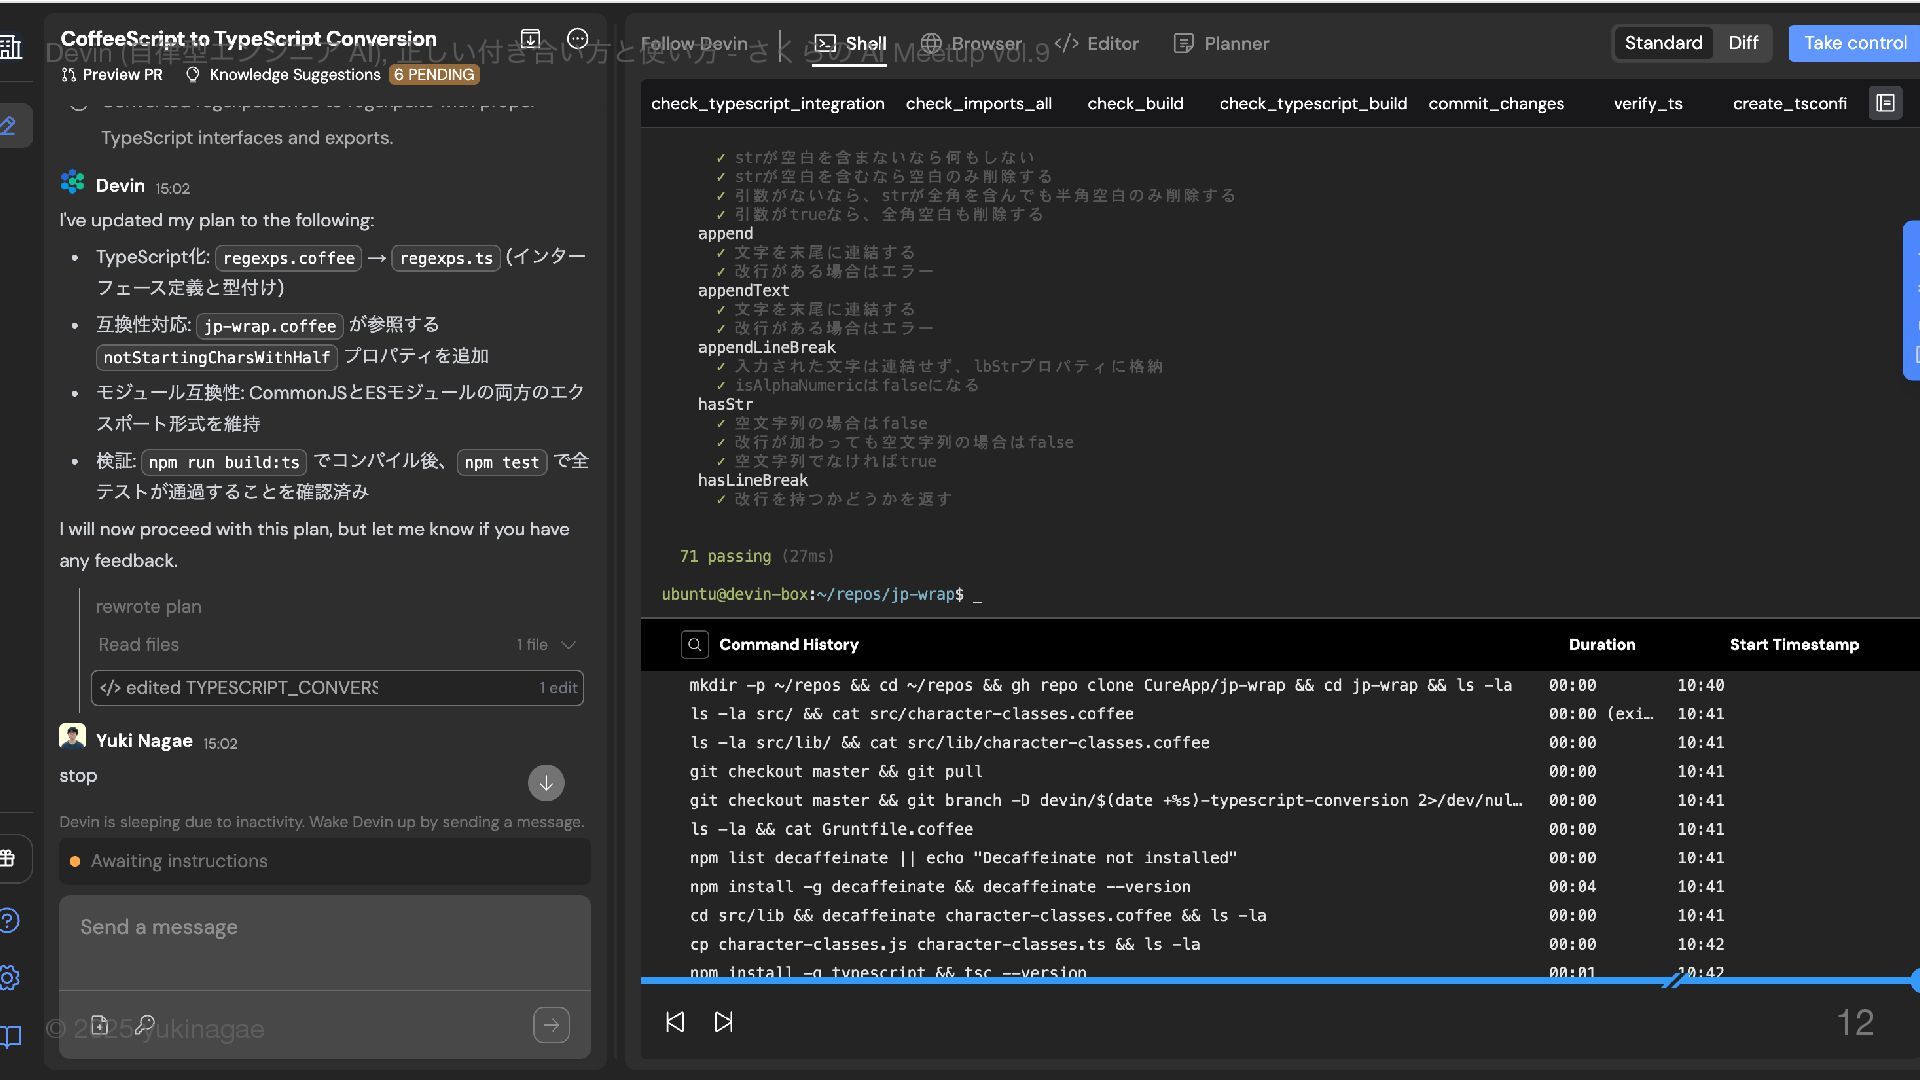Image resolution: width=1920 pixels, height=1080 pixels.
Task: Click the Preview PR link
Action: [x=112, y=75]
